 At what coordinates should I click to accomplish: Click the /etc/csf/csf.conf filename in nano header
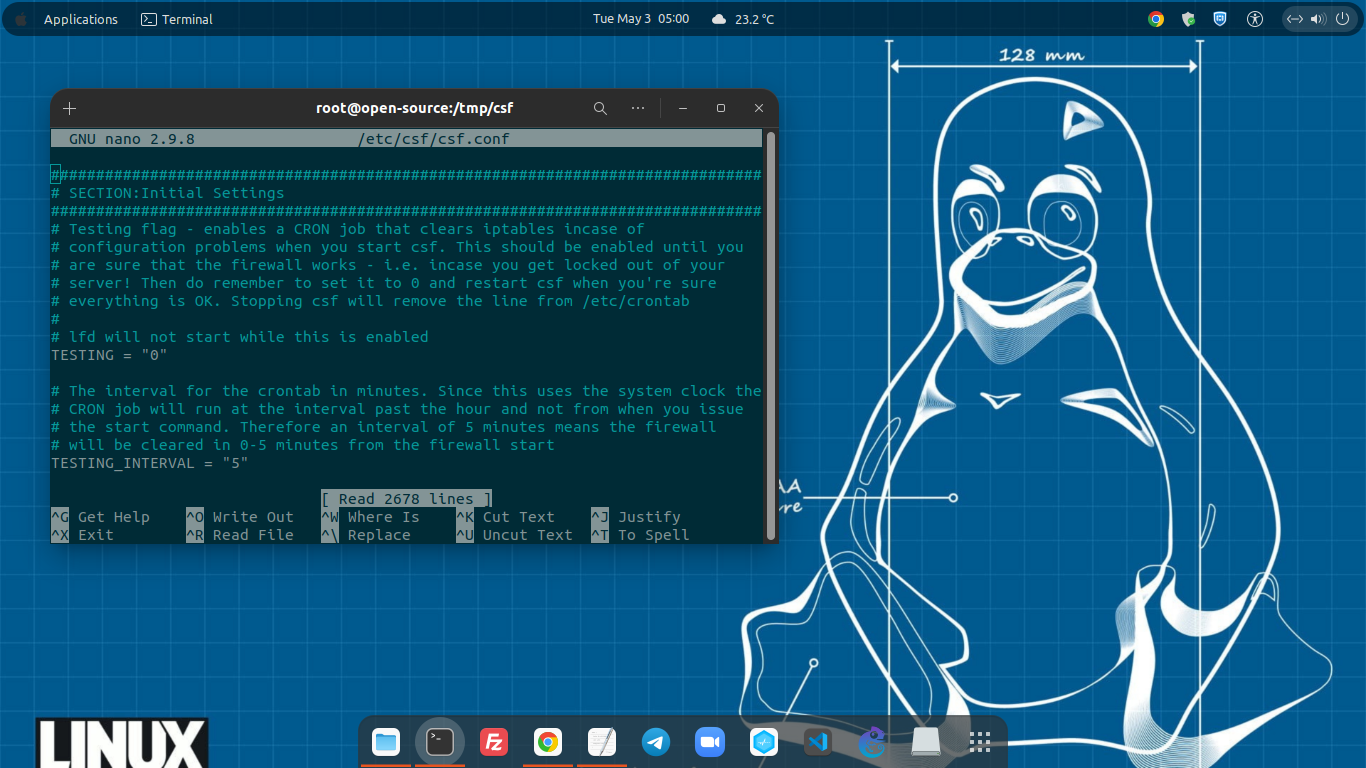coord(433,139)
